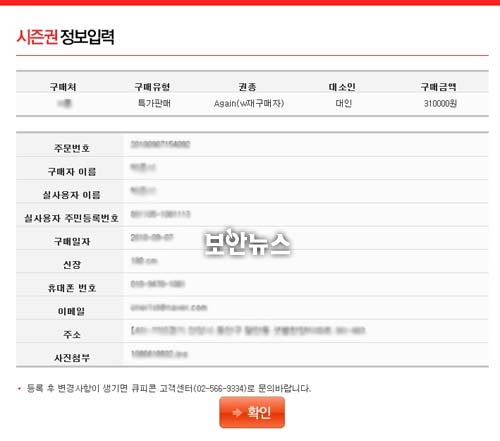Click the 휴대폰 번호 value field

pyautogui.click(x=158, y=284)
